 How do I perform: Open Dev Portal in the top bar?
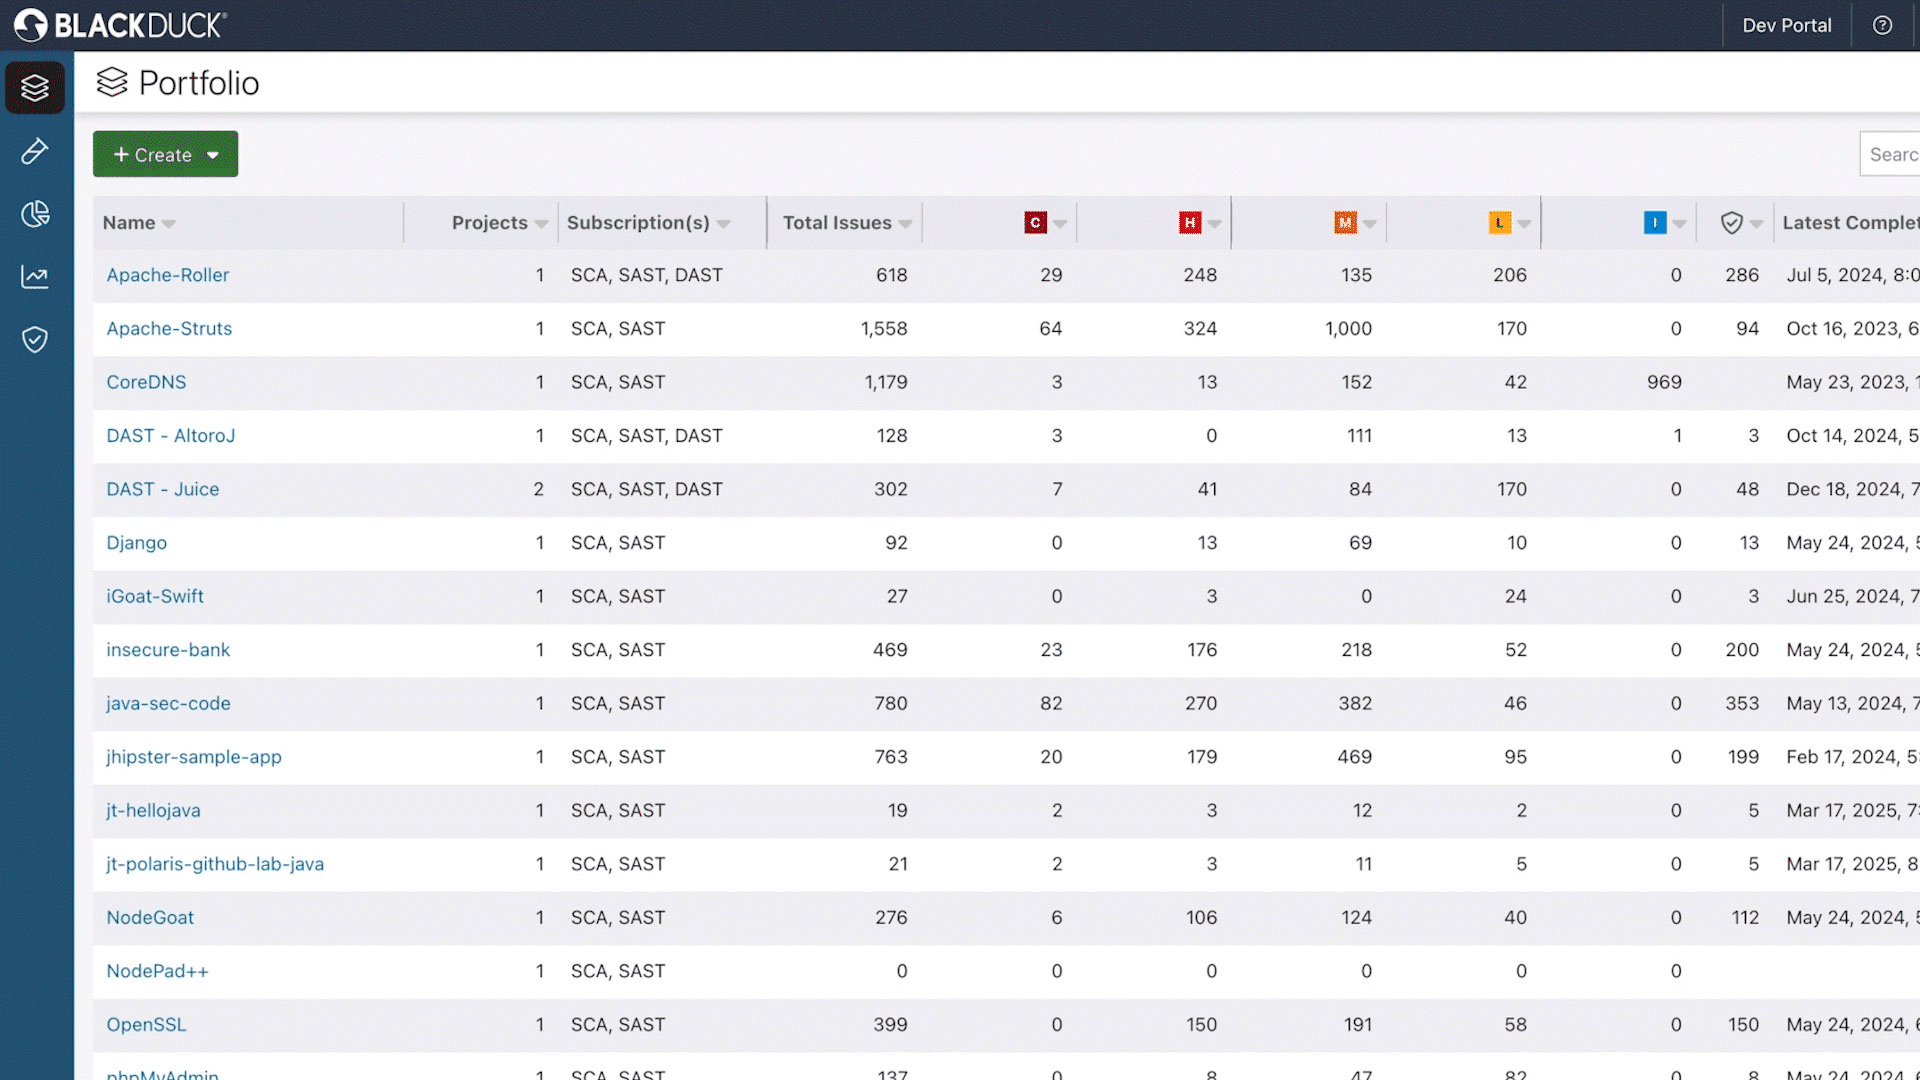point(1786,25)
